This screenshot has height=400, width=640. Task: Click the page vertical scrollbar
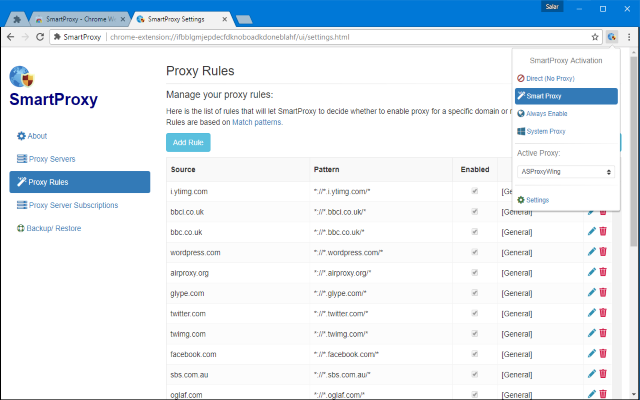(633, 151)
